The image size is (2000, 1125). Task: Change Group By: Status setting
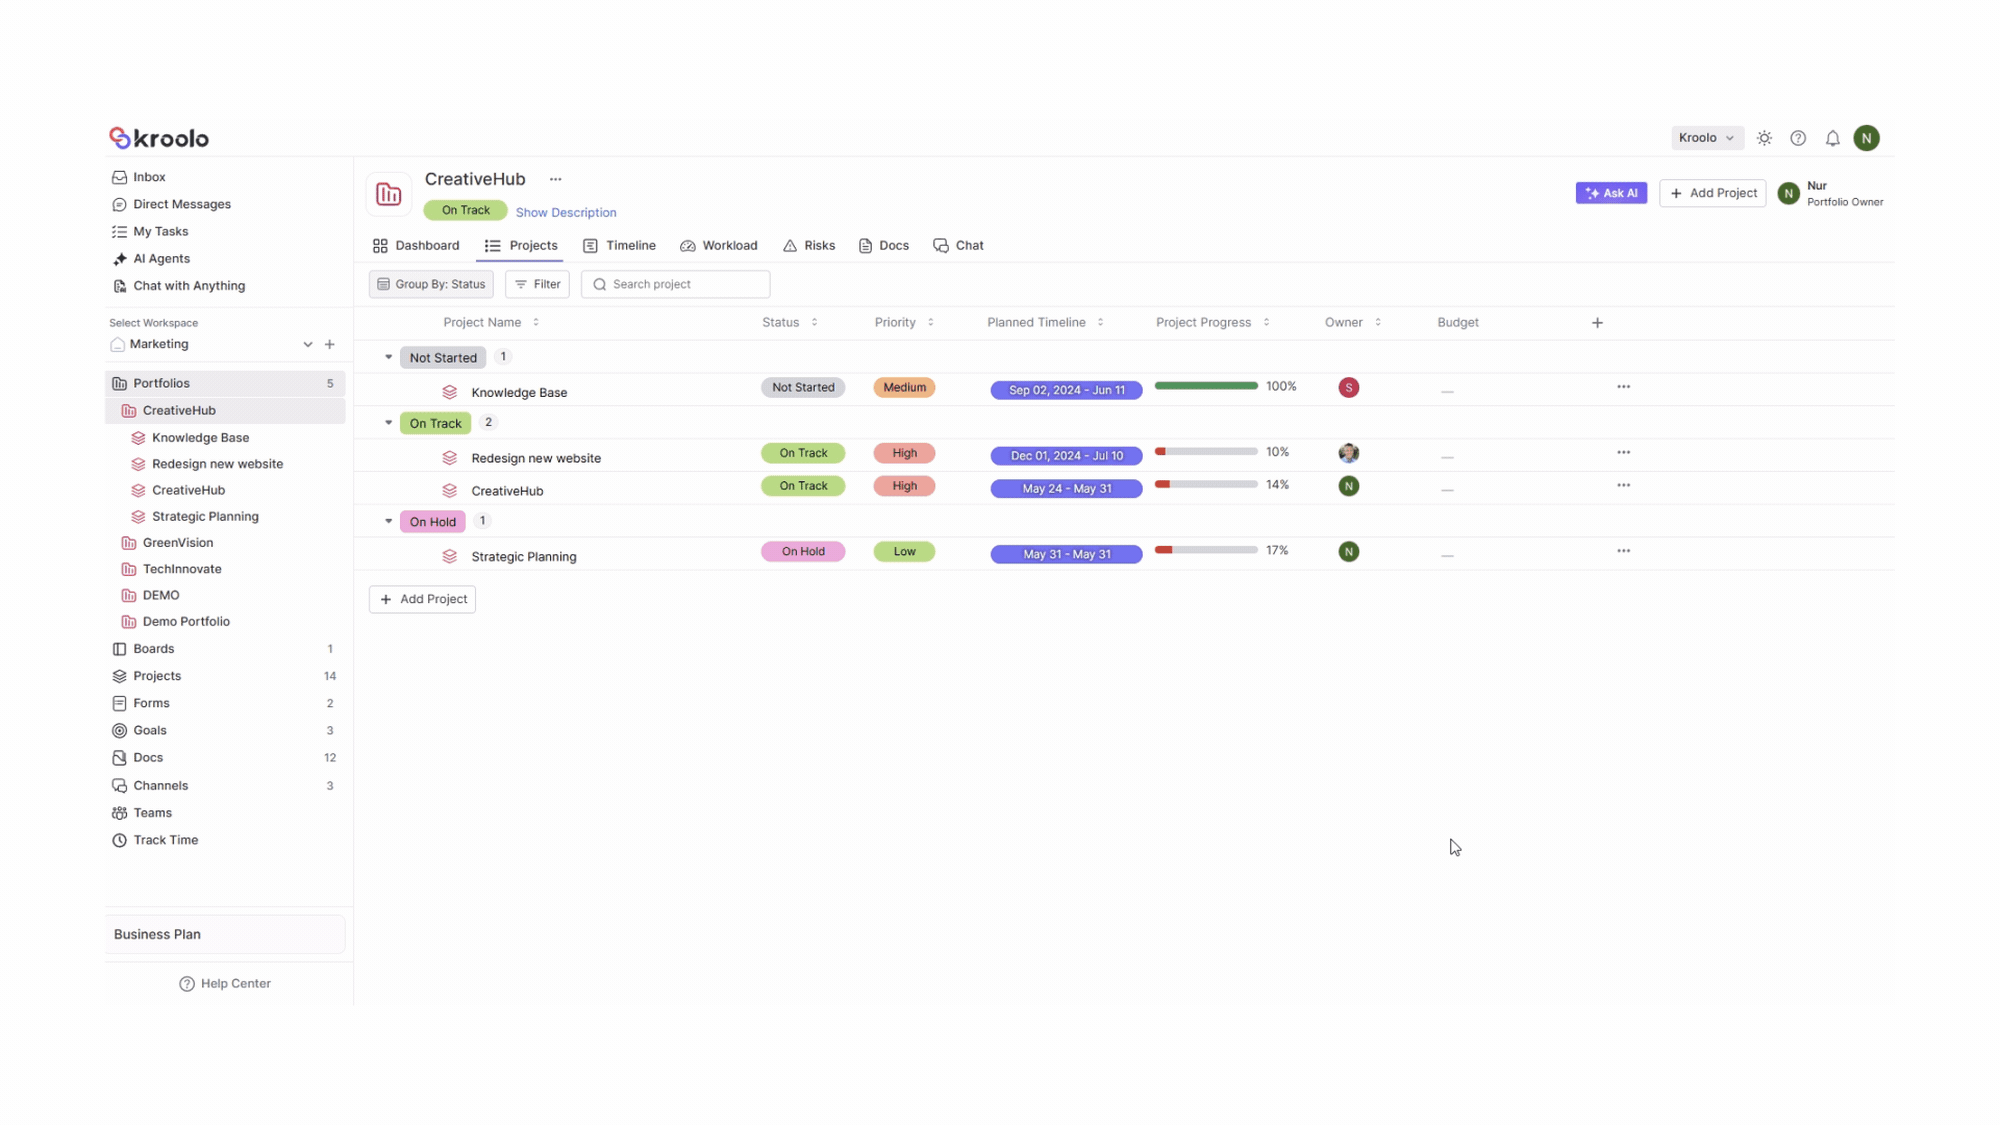point(431,284)
